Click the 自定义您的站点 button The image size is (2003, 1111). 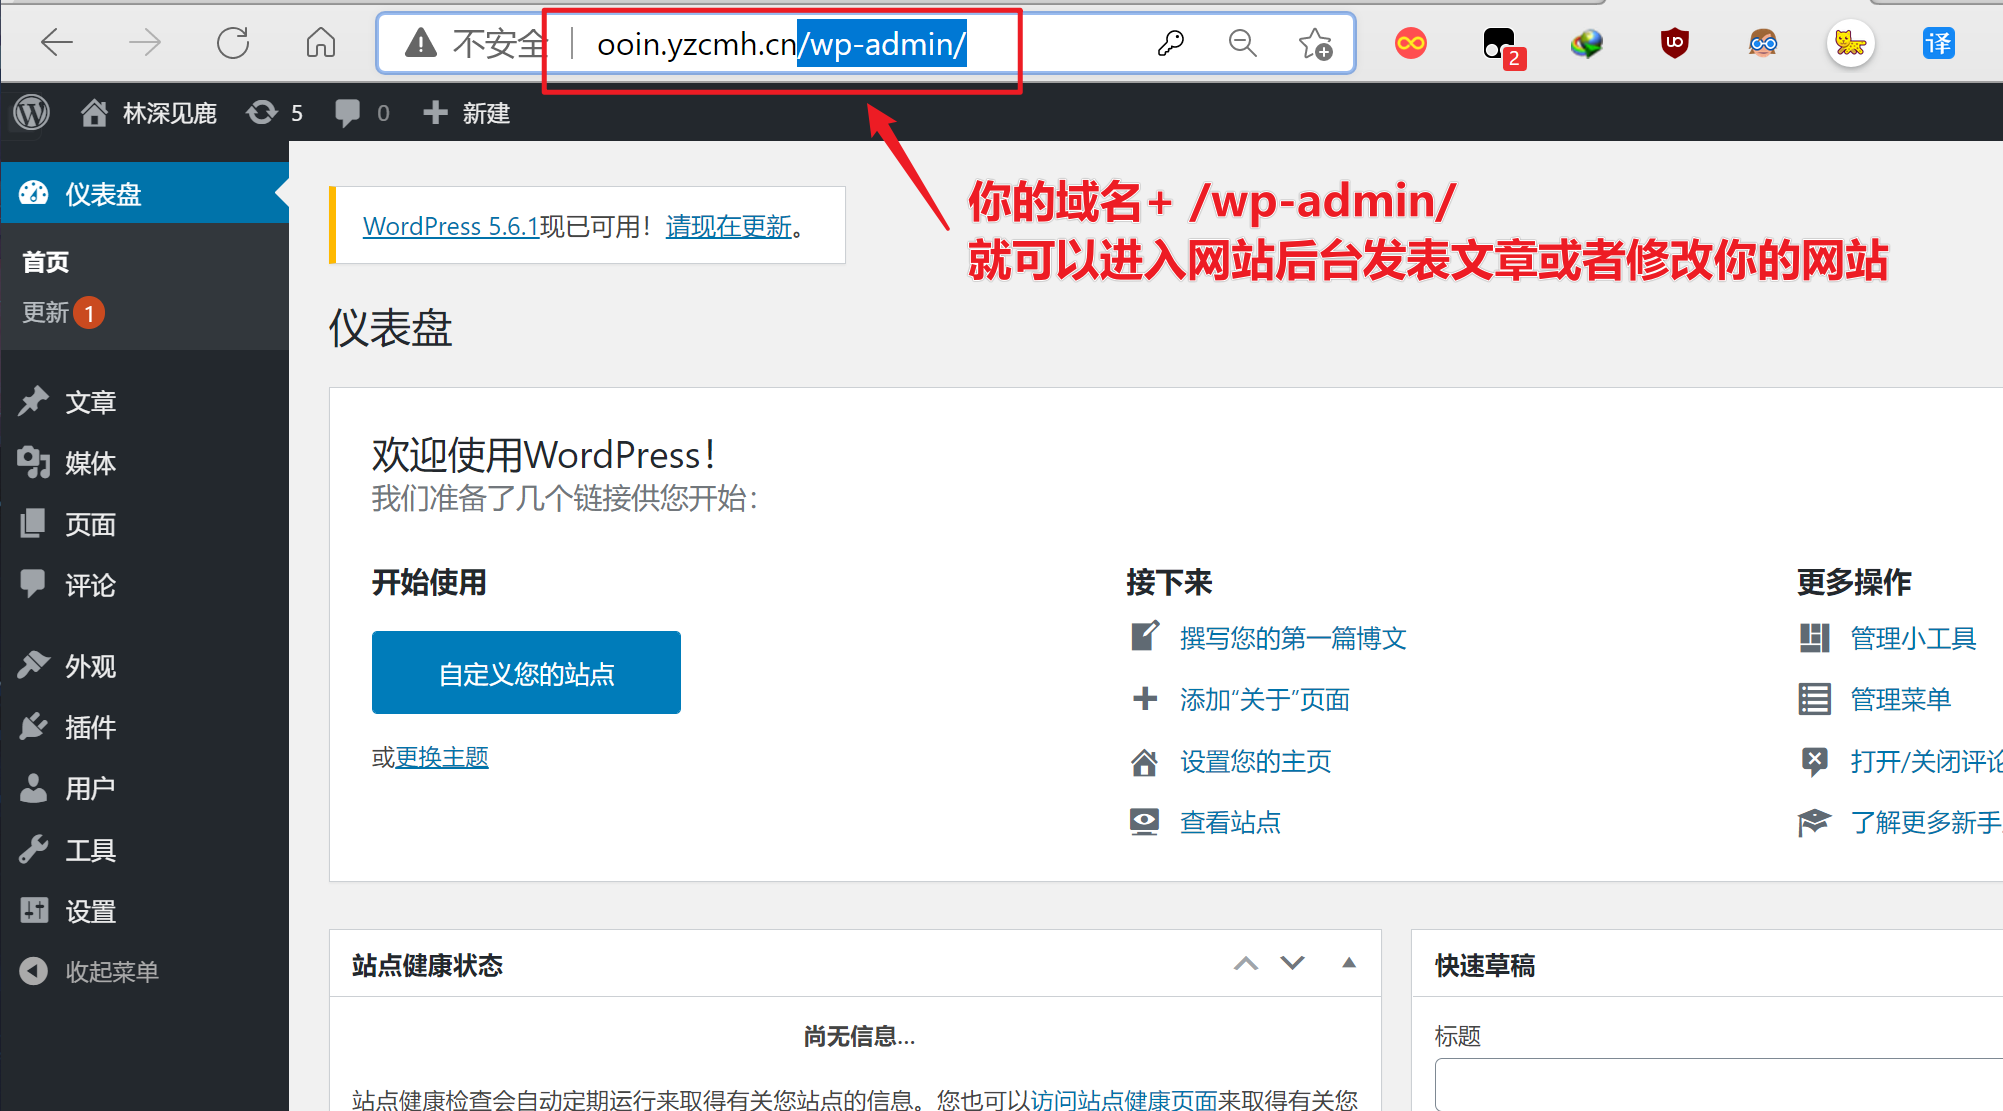(526, 672)
